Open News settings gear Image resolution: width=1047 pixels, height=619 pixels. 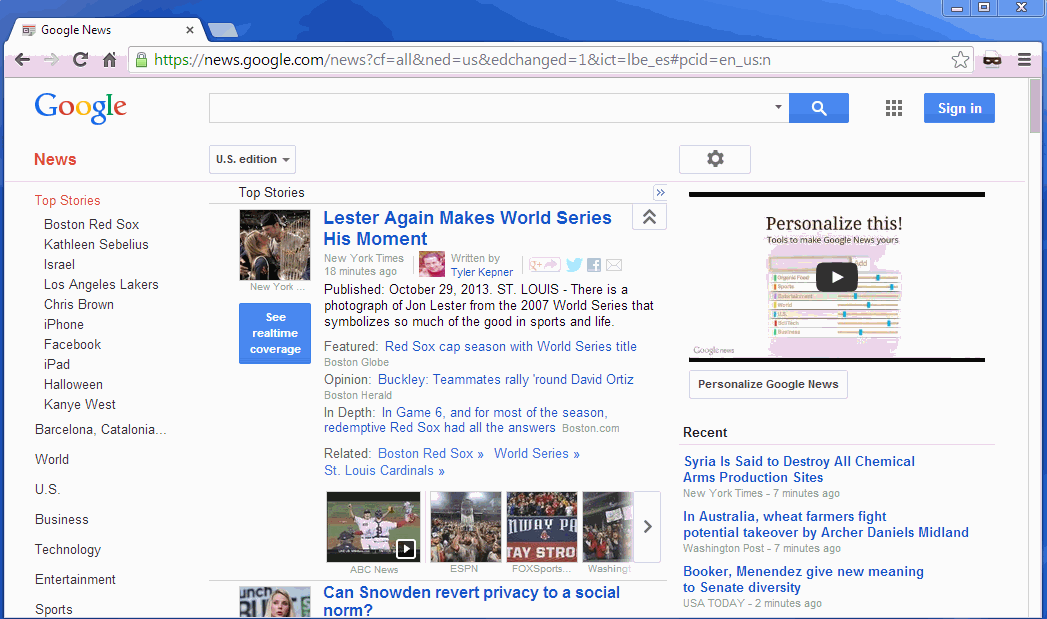coord(714,159)
